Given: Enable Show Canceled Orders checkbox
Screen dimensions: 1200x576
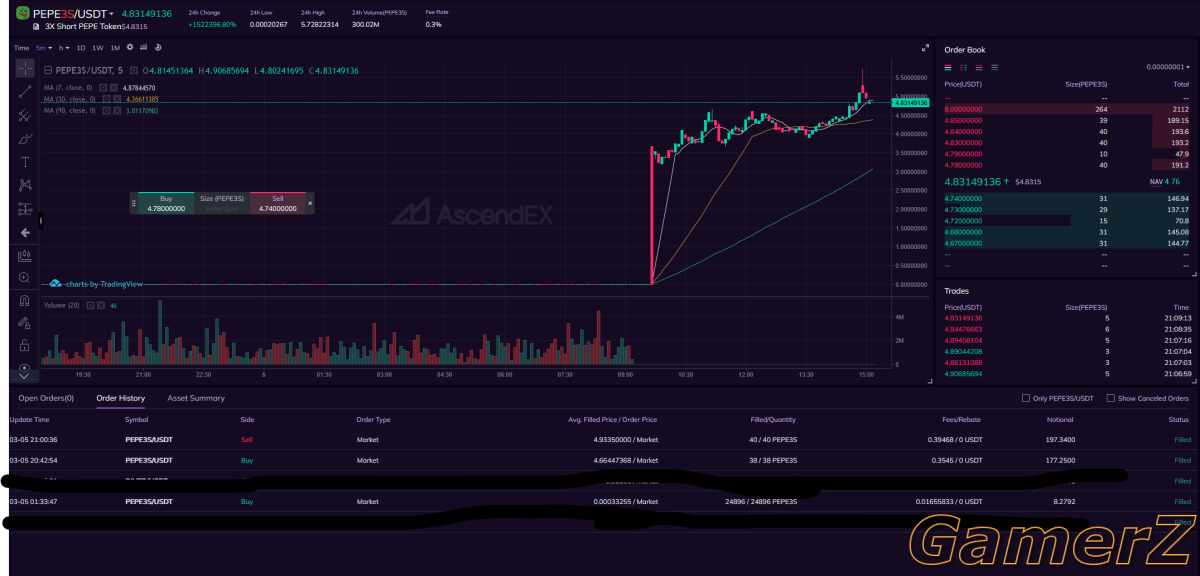Looking at the screenshot, I should (1109, 398).
